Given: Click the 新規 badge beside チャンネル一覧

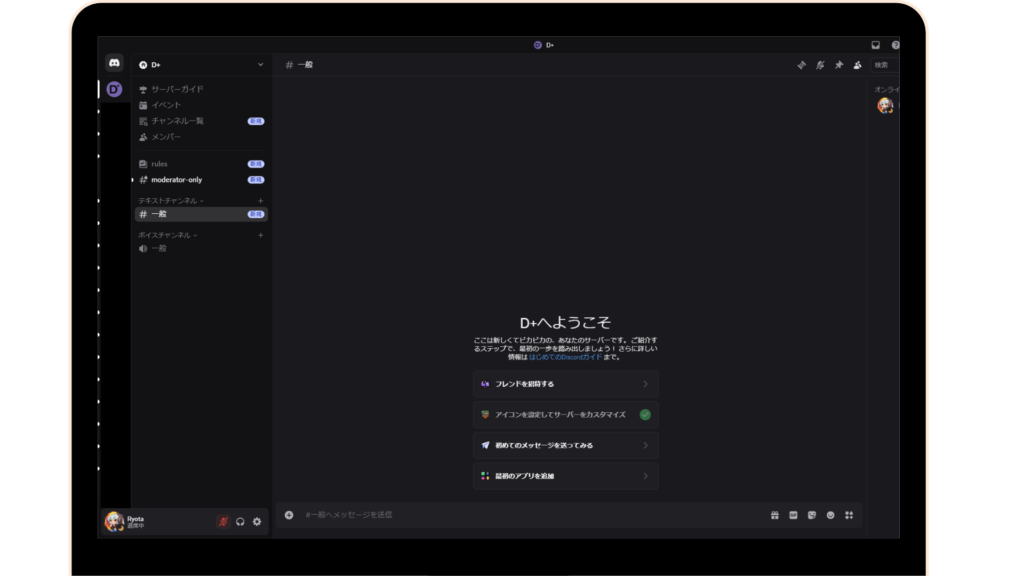Looking at the screenshot, I should click(x=256, y=121).
